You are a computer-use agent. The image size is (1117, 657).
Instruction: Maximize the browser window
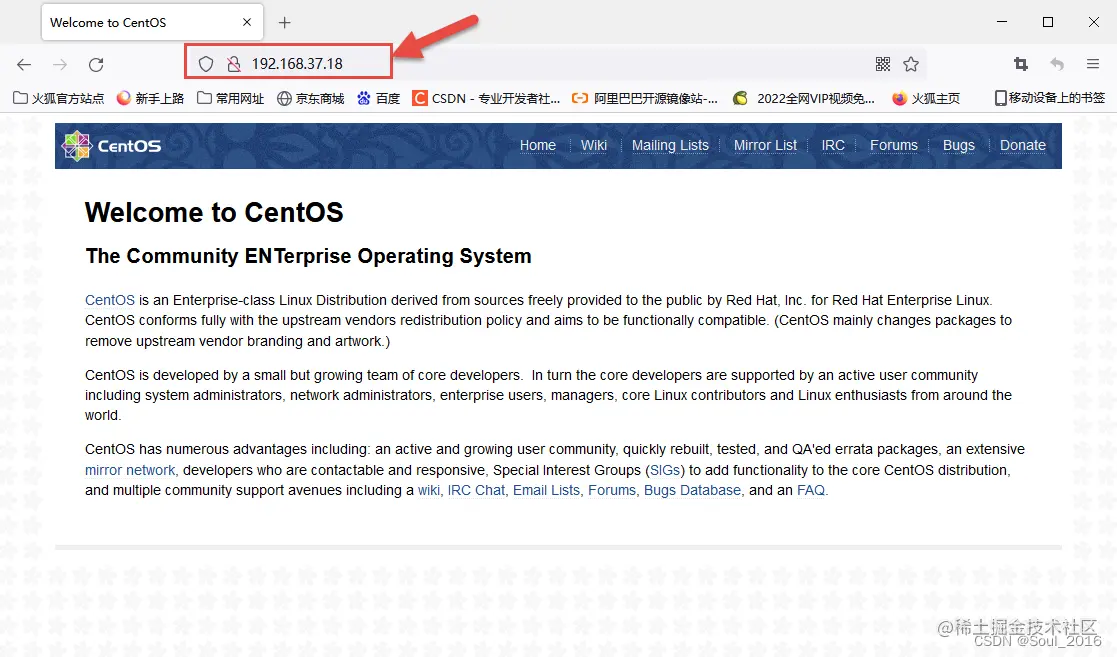point(1047,22)
